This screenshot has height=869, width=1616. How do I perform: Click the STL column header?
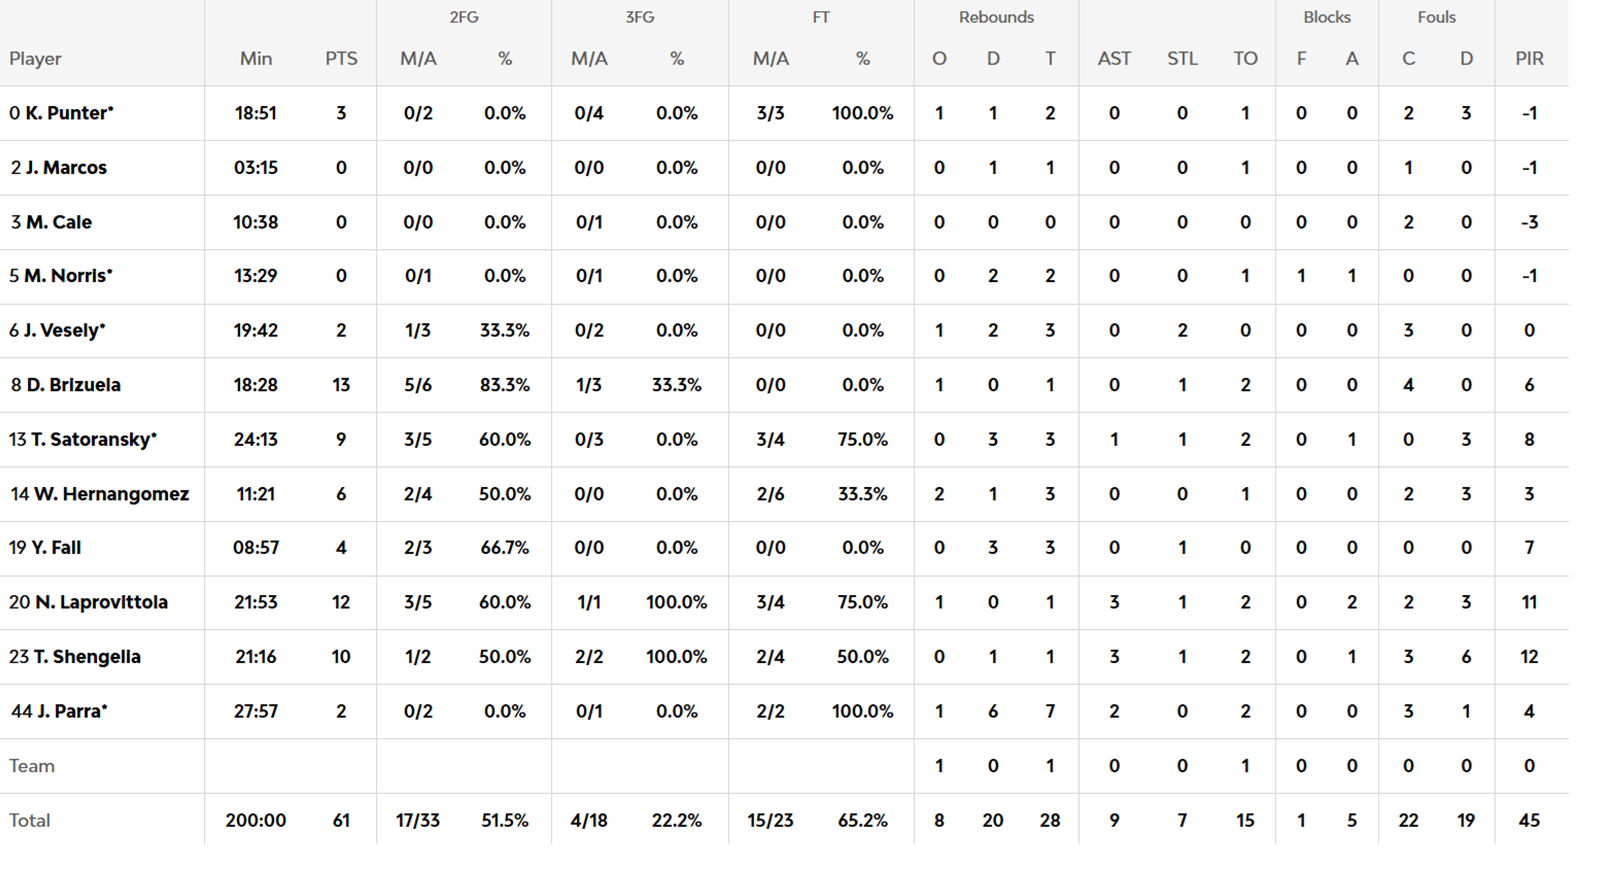[x=1182, y=59]
